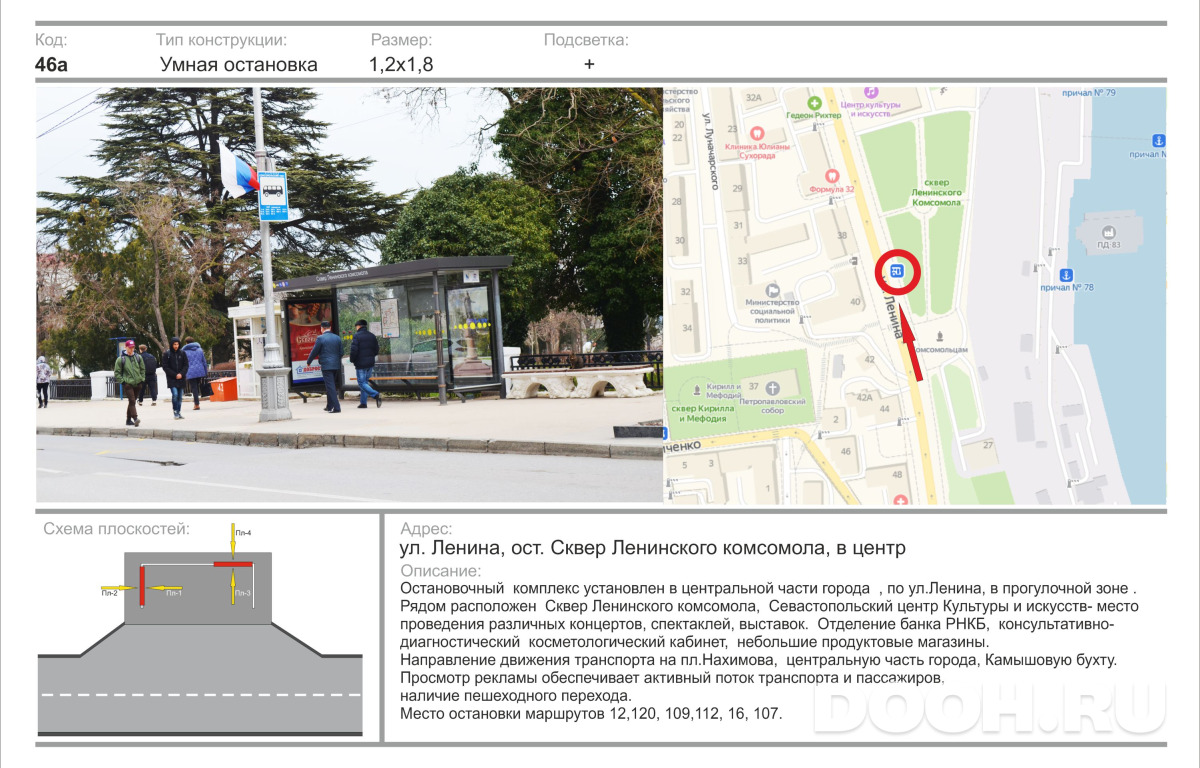Viewport: 1200px width, 768px height.
Task: Click the line starting Остановочный комплекс установлен
Action: click(x=768, y=588)
